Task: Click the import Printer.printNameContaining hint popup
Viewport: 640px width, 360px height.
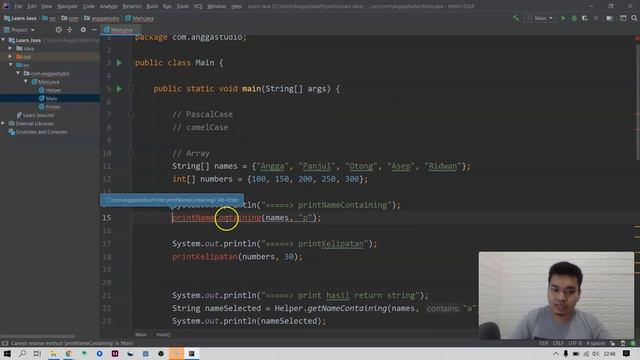Action: point(172,200)
